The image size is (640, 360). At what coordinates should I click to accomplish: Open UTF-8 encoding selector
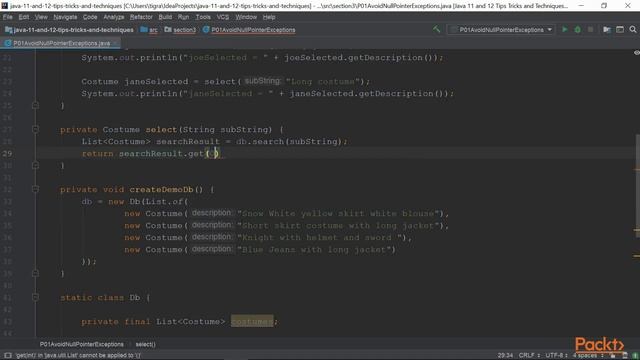[557, 356]
